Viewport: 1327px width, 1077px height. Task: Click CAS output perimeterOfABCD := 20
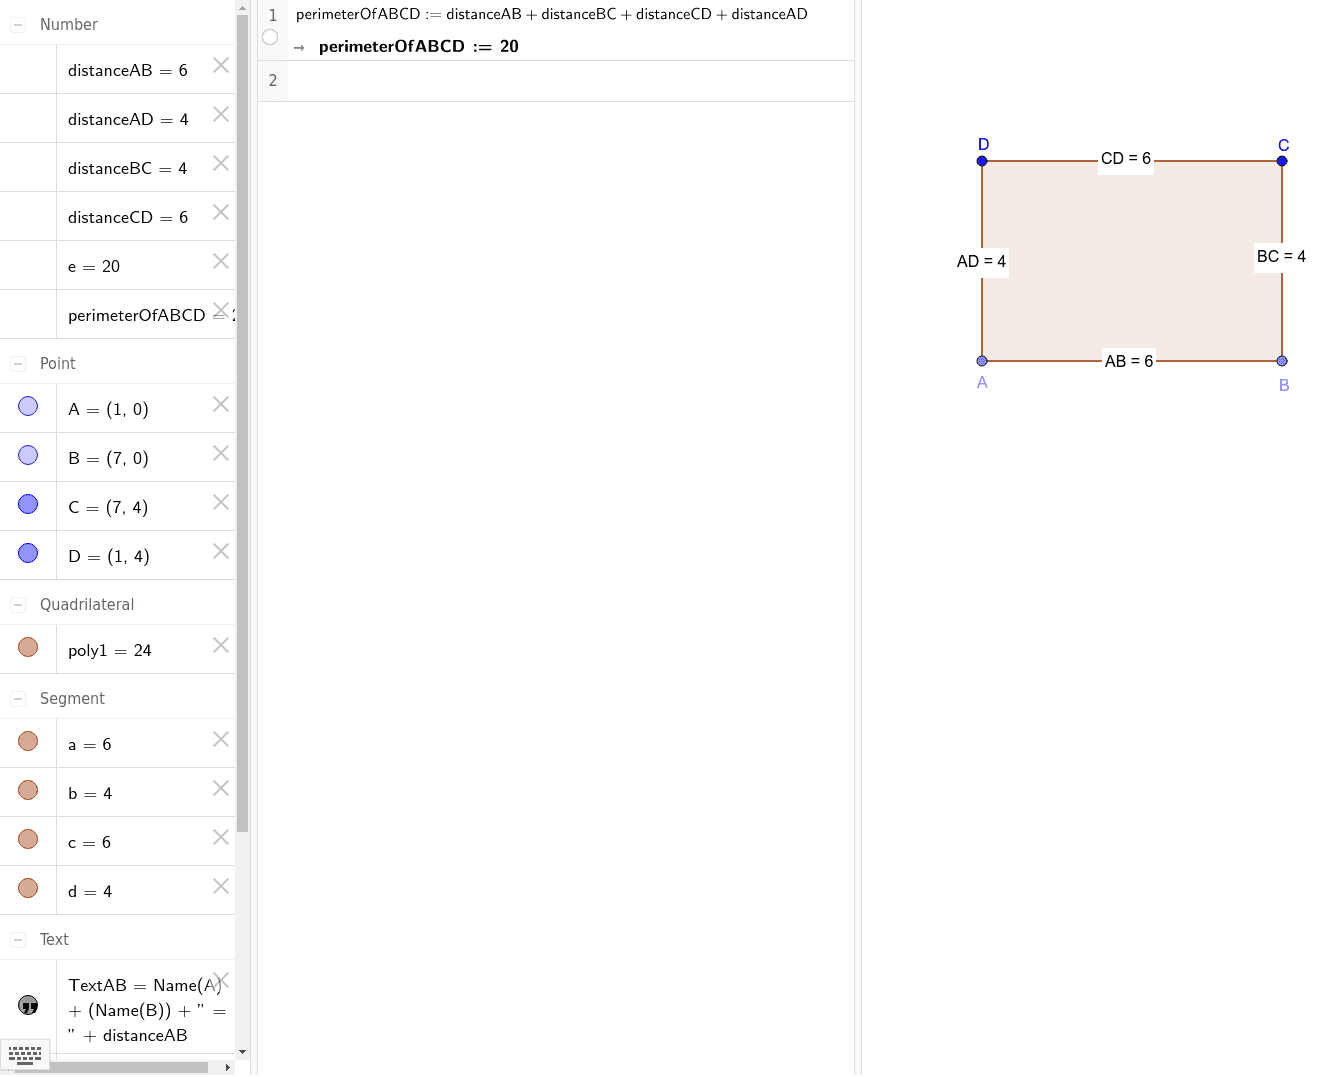418,46
